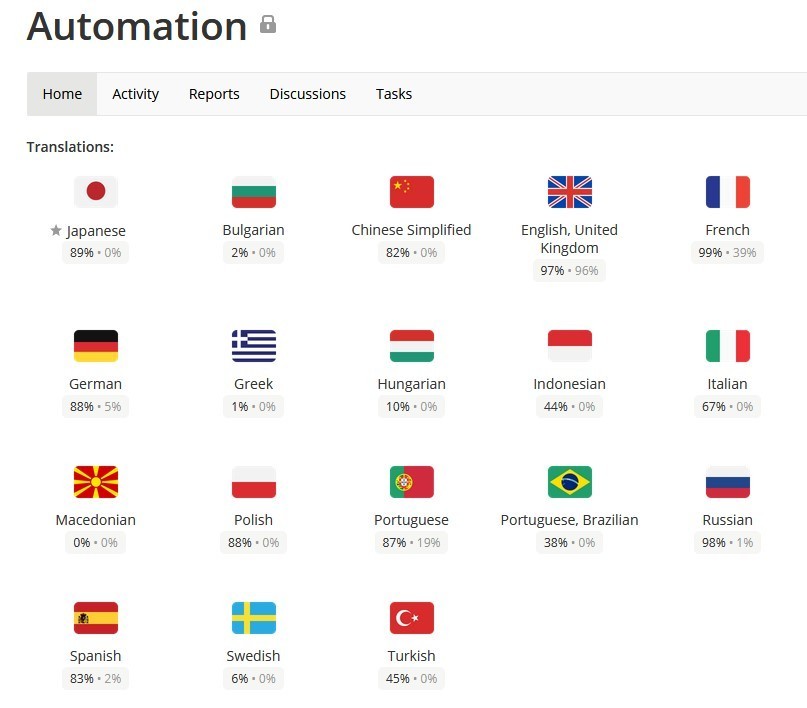Click the Bulgaria flag icon
Image resolution: width=807 pixels, height=708 pixels.
click(254, 192)
